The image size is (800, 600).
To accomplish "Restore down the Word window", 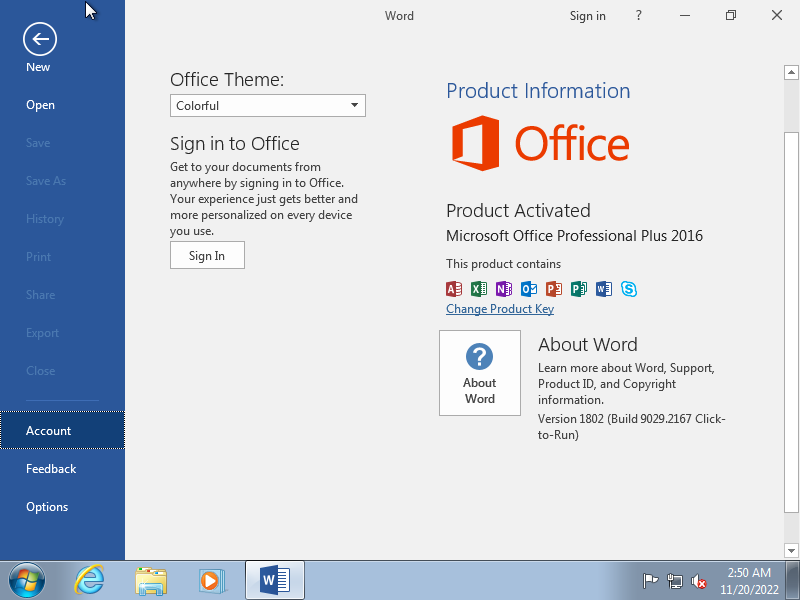I will pyautogui.click(x=731, y=15).
